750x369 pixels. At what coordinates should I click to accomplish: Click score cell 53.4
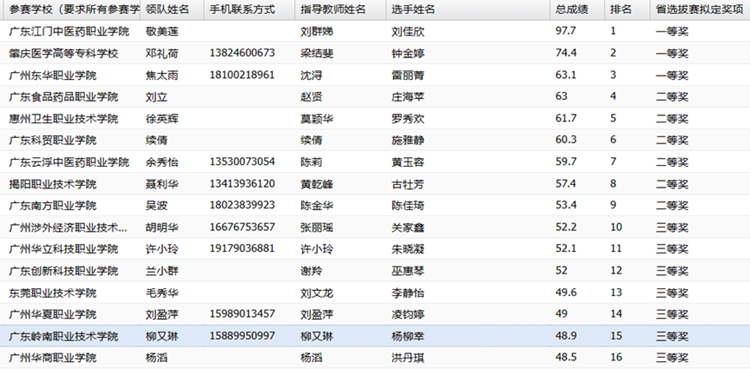(x=566, y=205)
